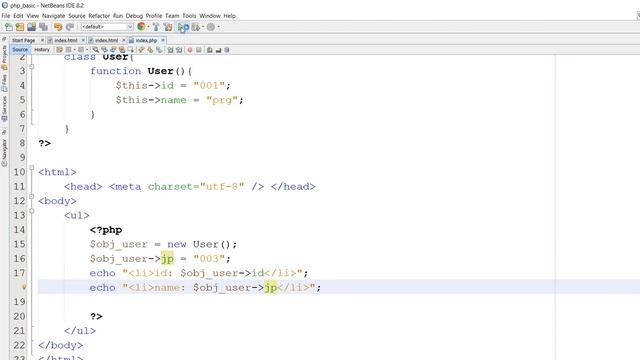Click red Start Macro Recording icon

point(190,50)
